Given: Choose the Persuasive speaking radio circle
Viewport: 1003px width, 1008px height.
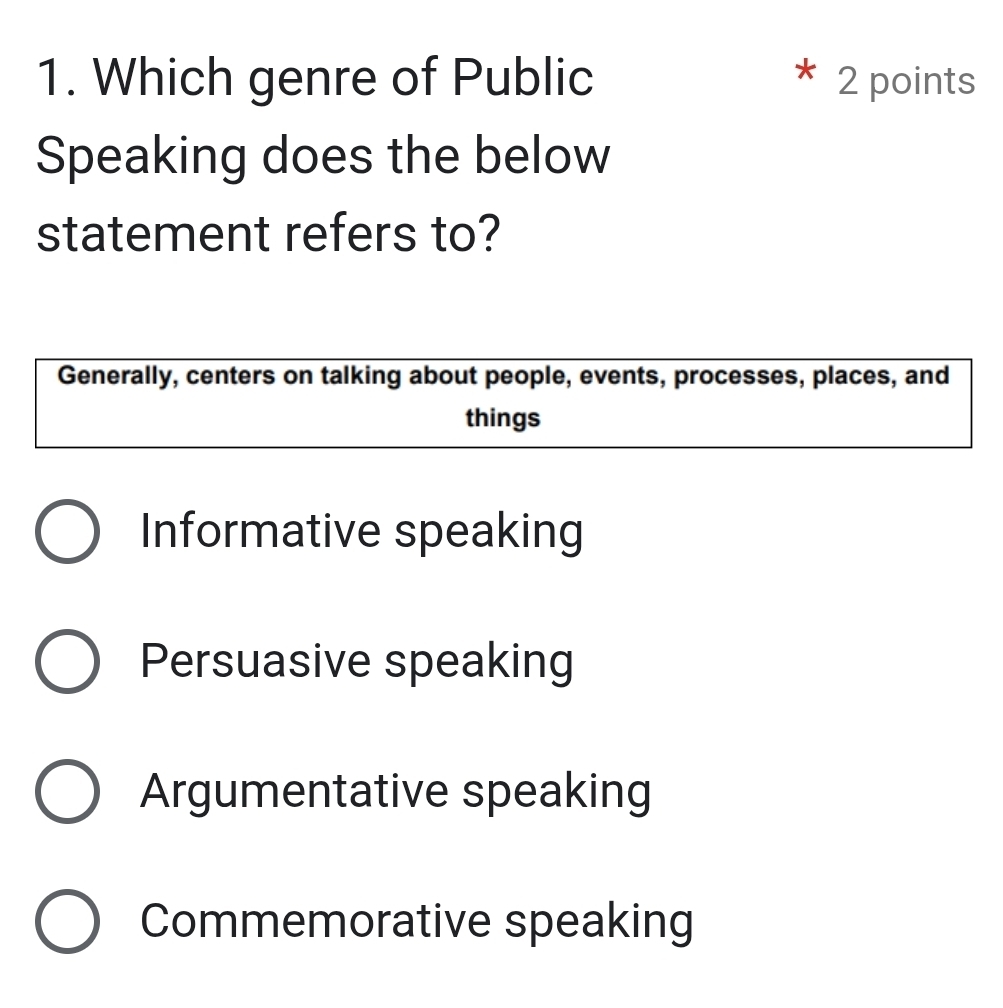Looking at the screenshot, I should [68, 662].
